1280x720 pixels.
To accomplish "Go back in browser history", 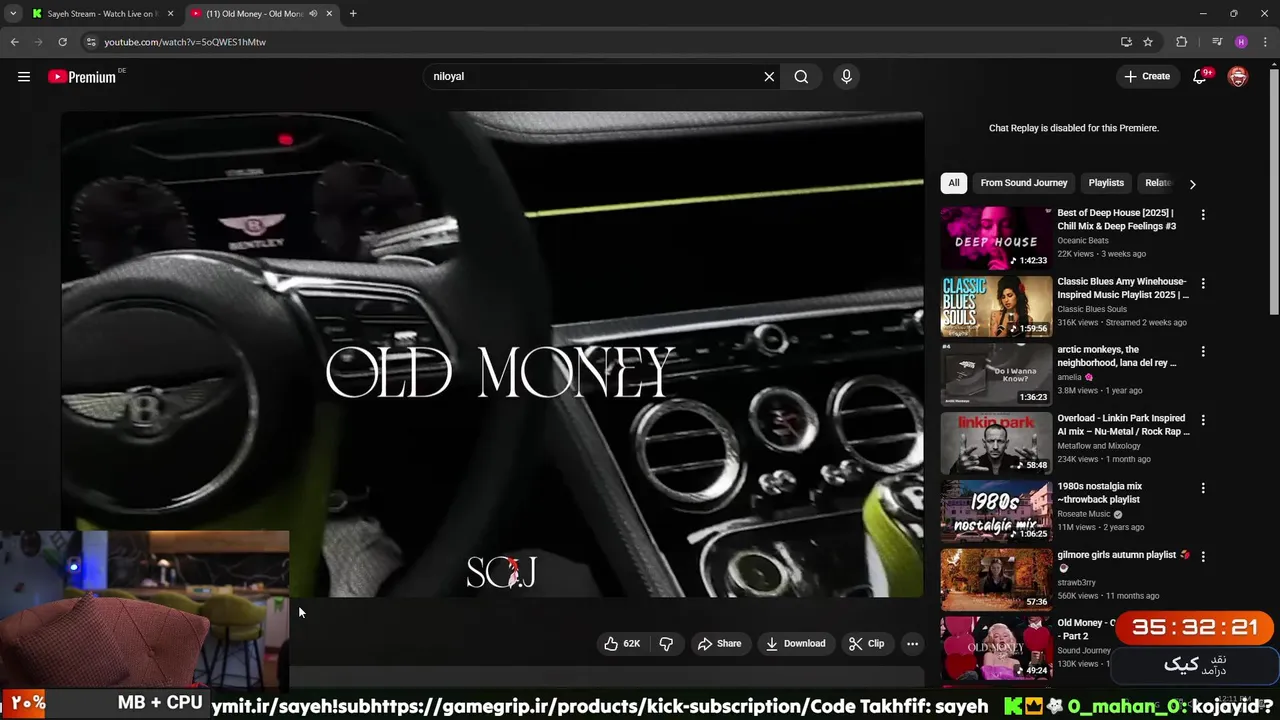I will [14, 42].
